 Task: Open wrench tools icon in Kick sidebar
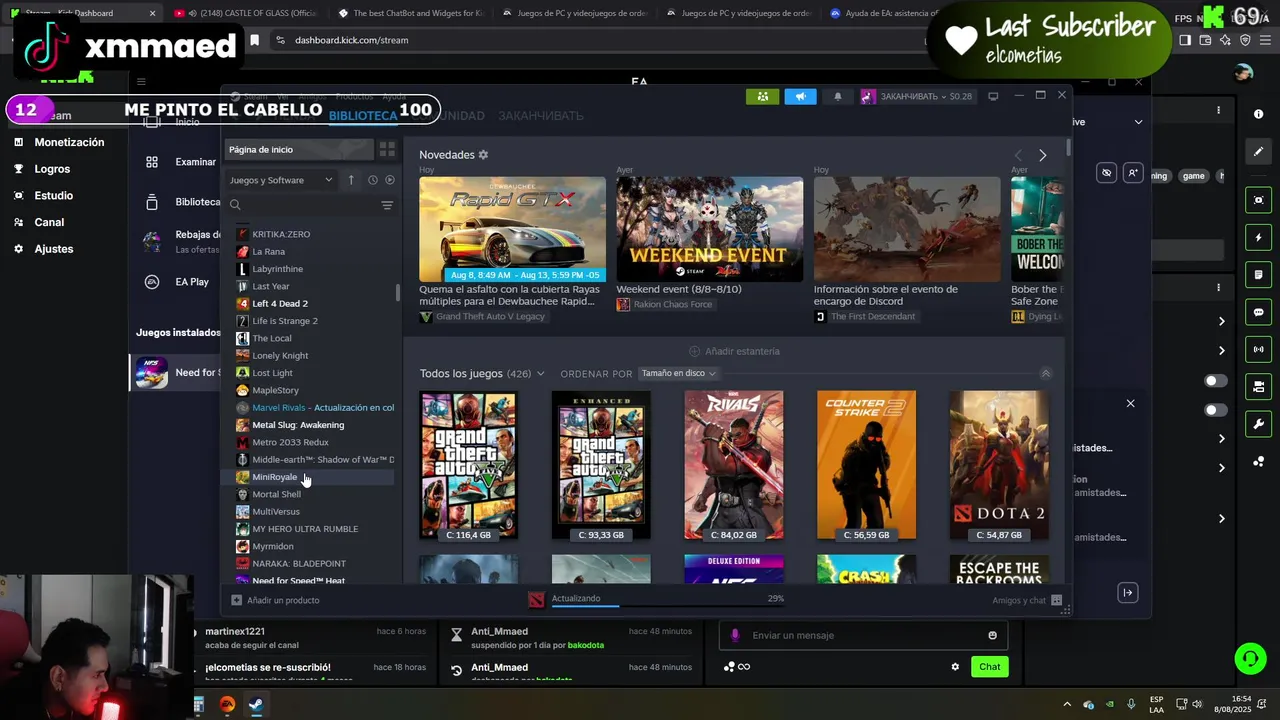pos(1258,424)
